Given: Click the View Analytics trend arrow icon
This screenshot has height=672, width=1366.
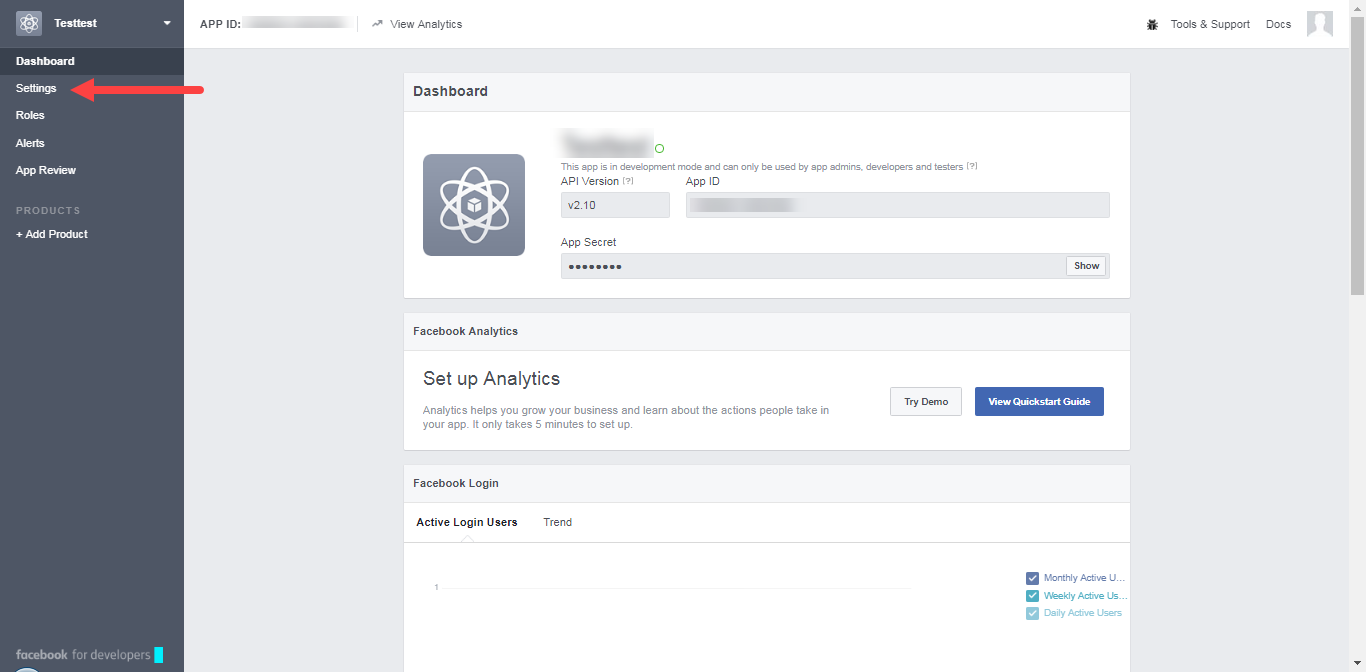Looking at the screenshot, I should coord(377,24).
